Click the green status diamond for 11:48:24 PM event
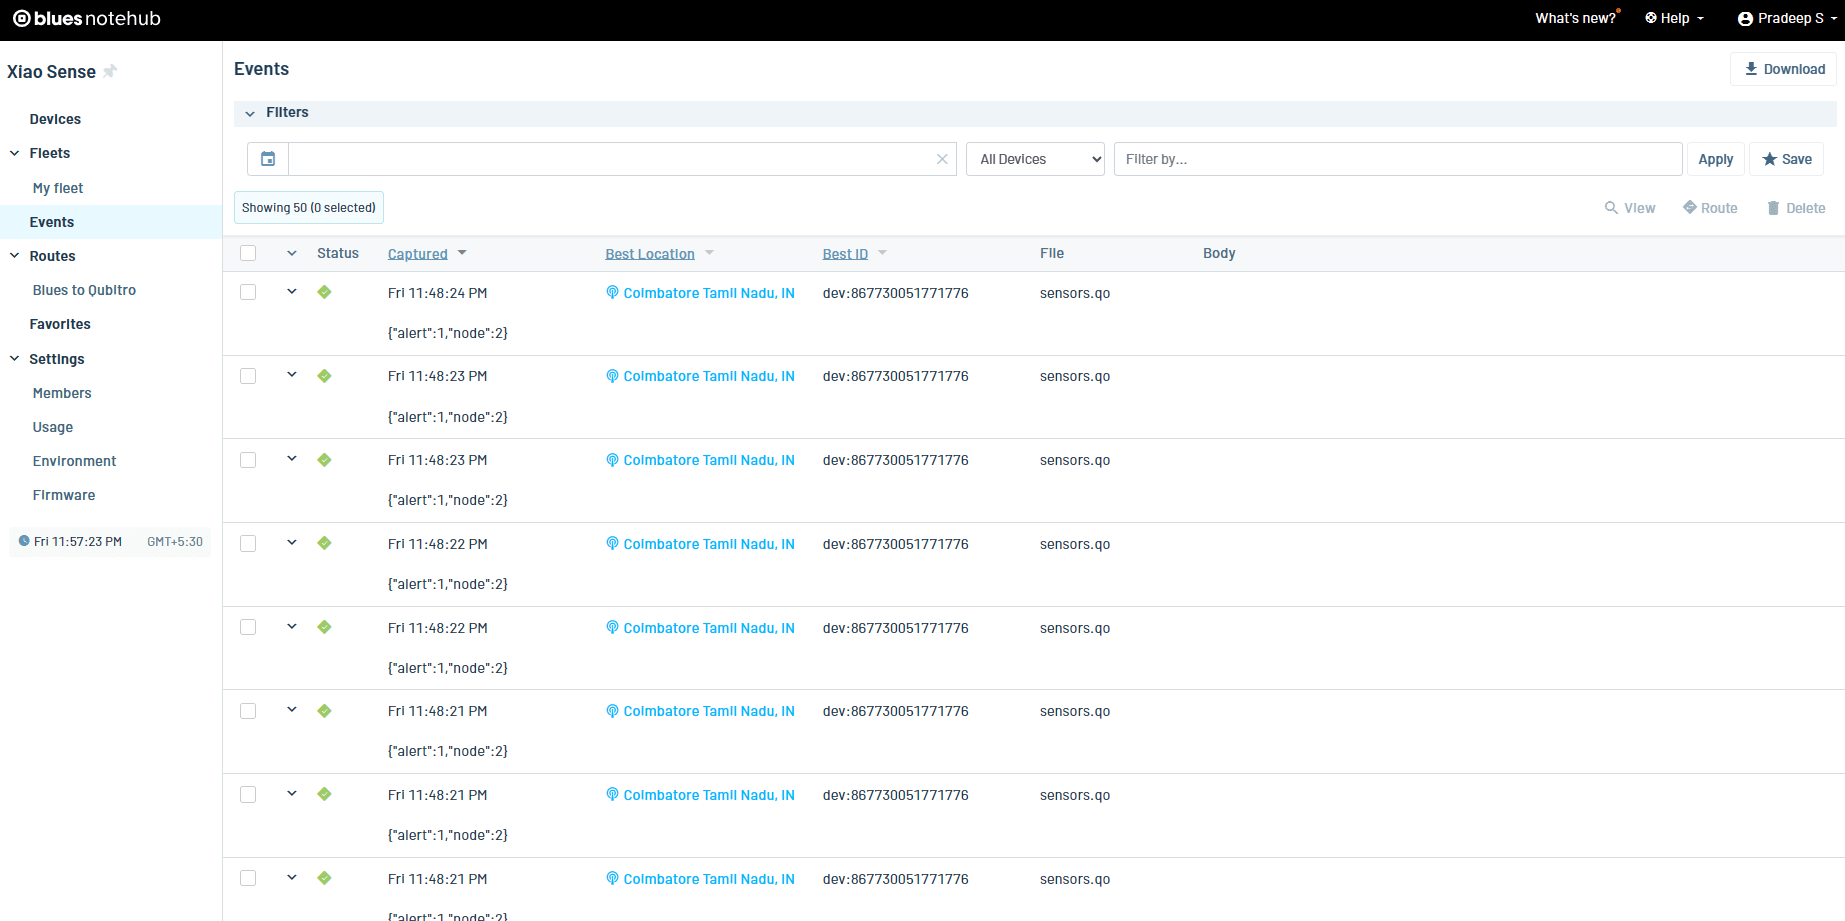Screen dimensions: 1845x921 pyautogui.click(x=324, y=292)
